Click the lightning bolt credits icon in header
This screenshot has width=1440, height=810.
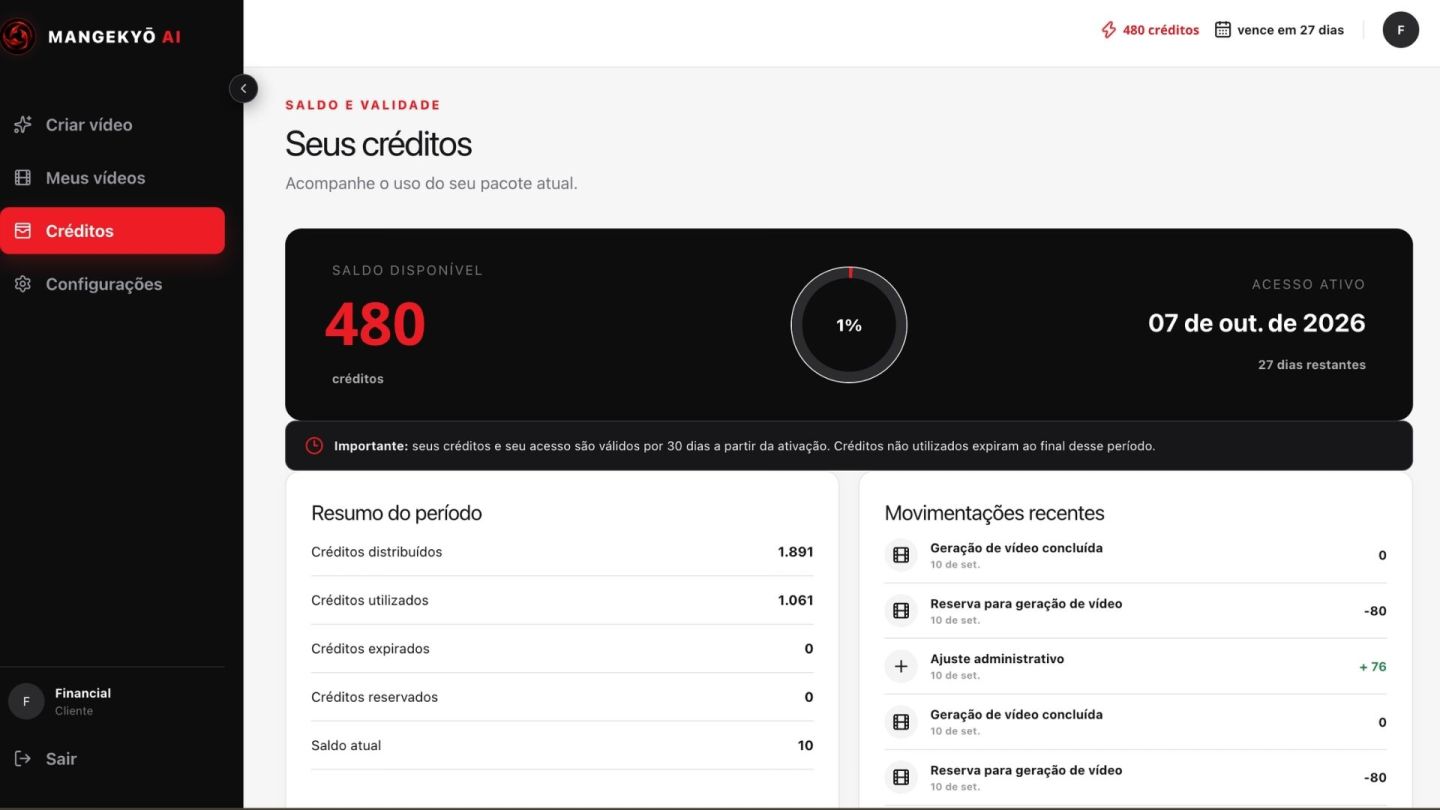(1108, 30)
